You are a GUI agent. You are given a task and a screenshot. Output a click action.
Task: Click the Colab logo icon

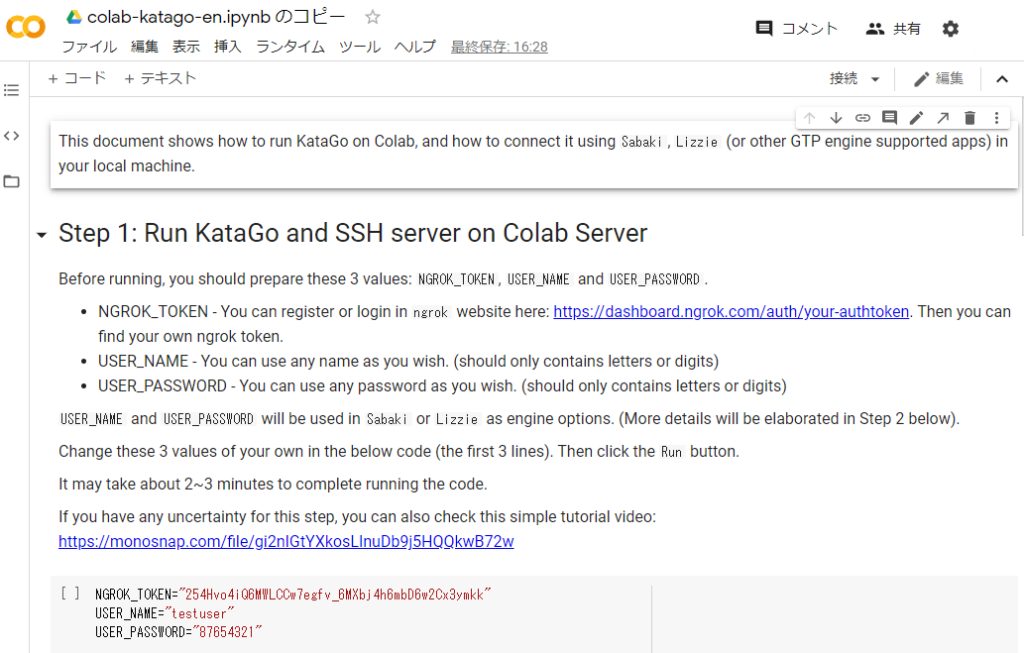coord(25,27)
